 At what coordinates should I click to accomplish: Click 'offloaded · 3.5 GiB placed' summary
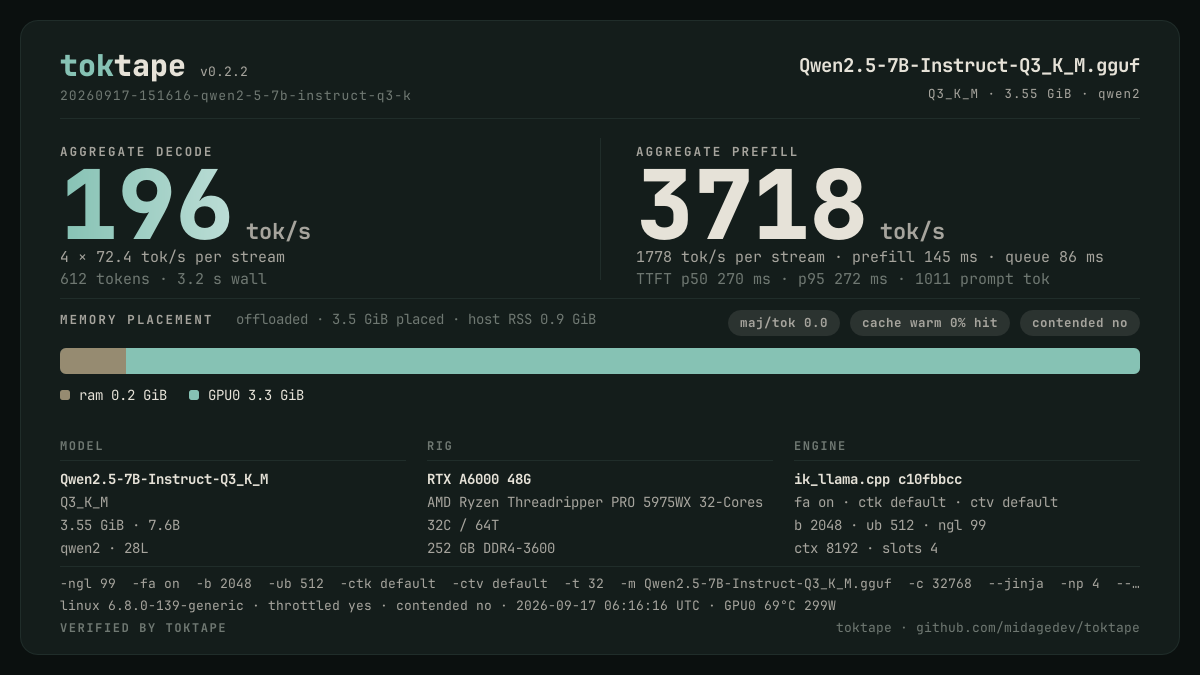click(x=416, y=320)
